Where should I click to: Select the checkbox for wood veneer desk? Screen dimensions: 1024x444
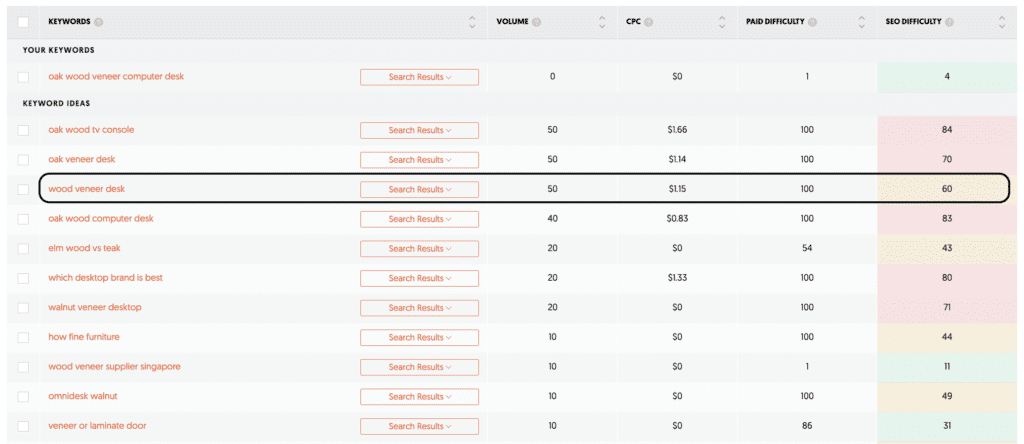(x=23, y=189)
